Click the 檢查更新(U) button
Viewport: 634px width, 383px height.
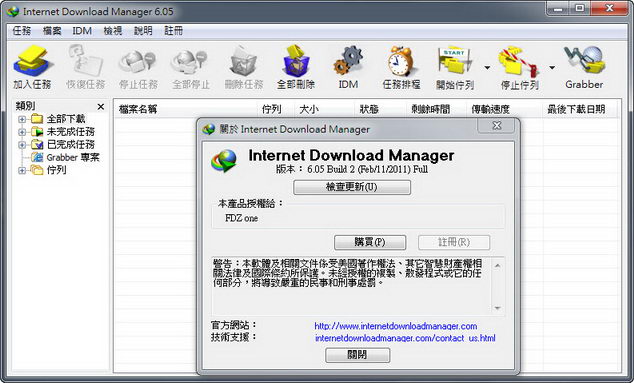tap(352, 187)
